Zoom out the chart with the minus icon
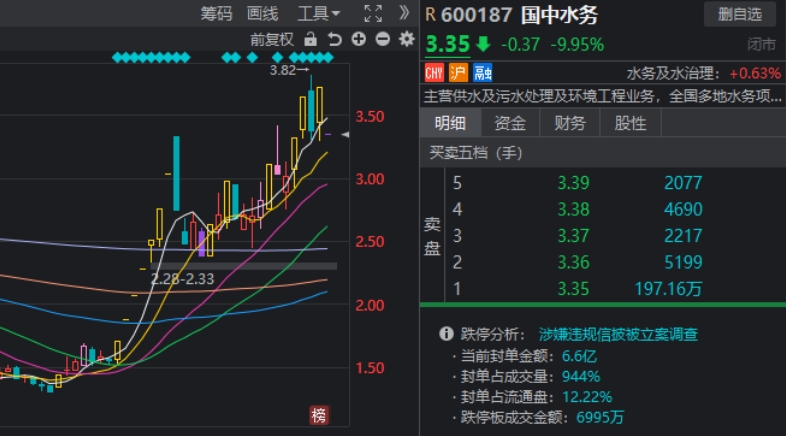The width and height of the screenshot is (786, 436). 382,39
